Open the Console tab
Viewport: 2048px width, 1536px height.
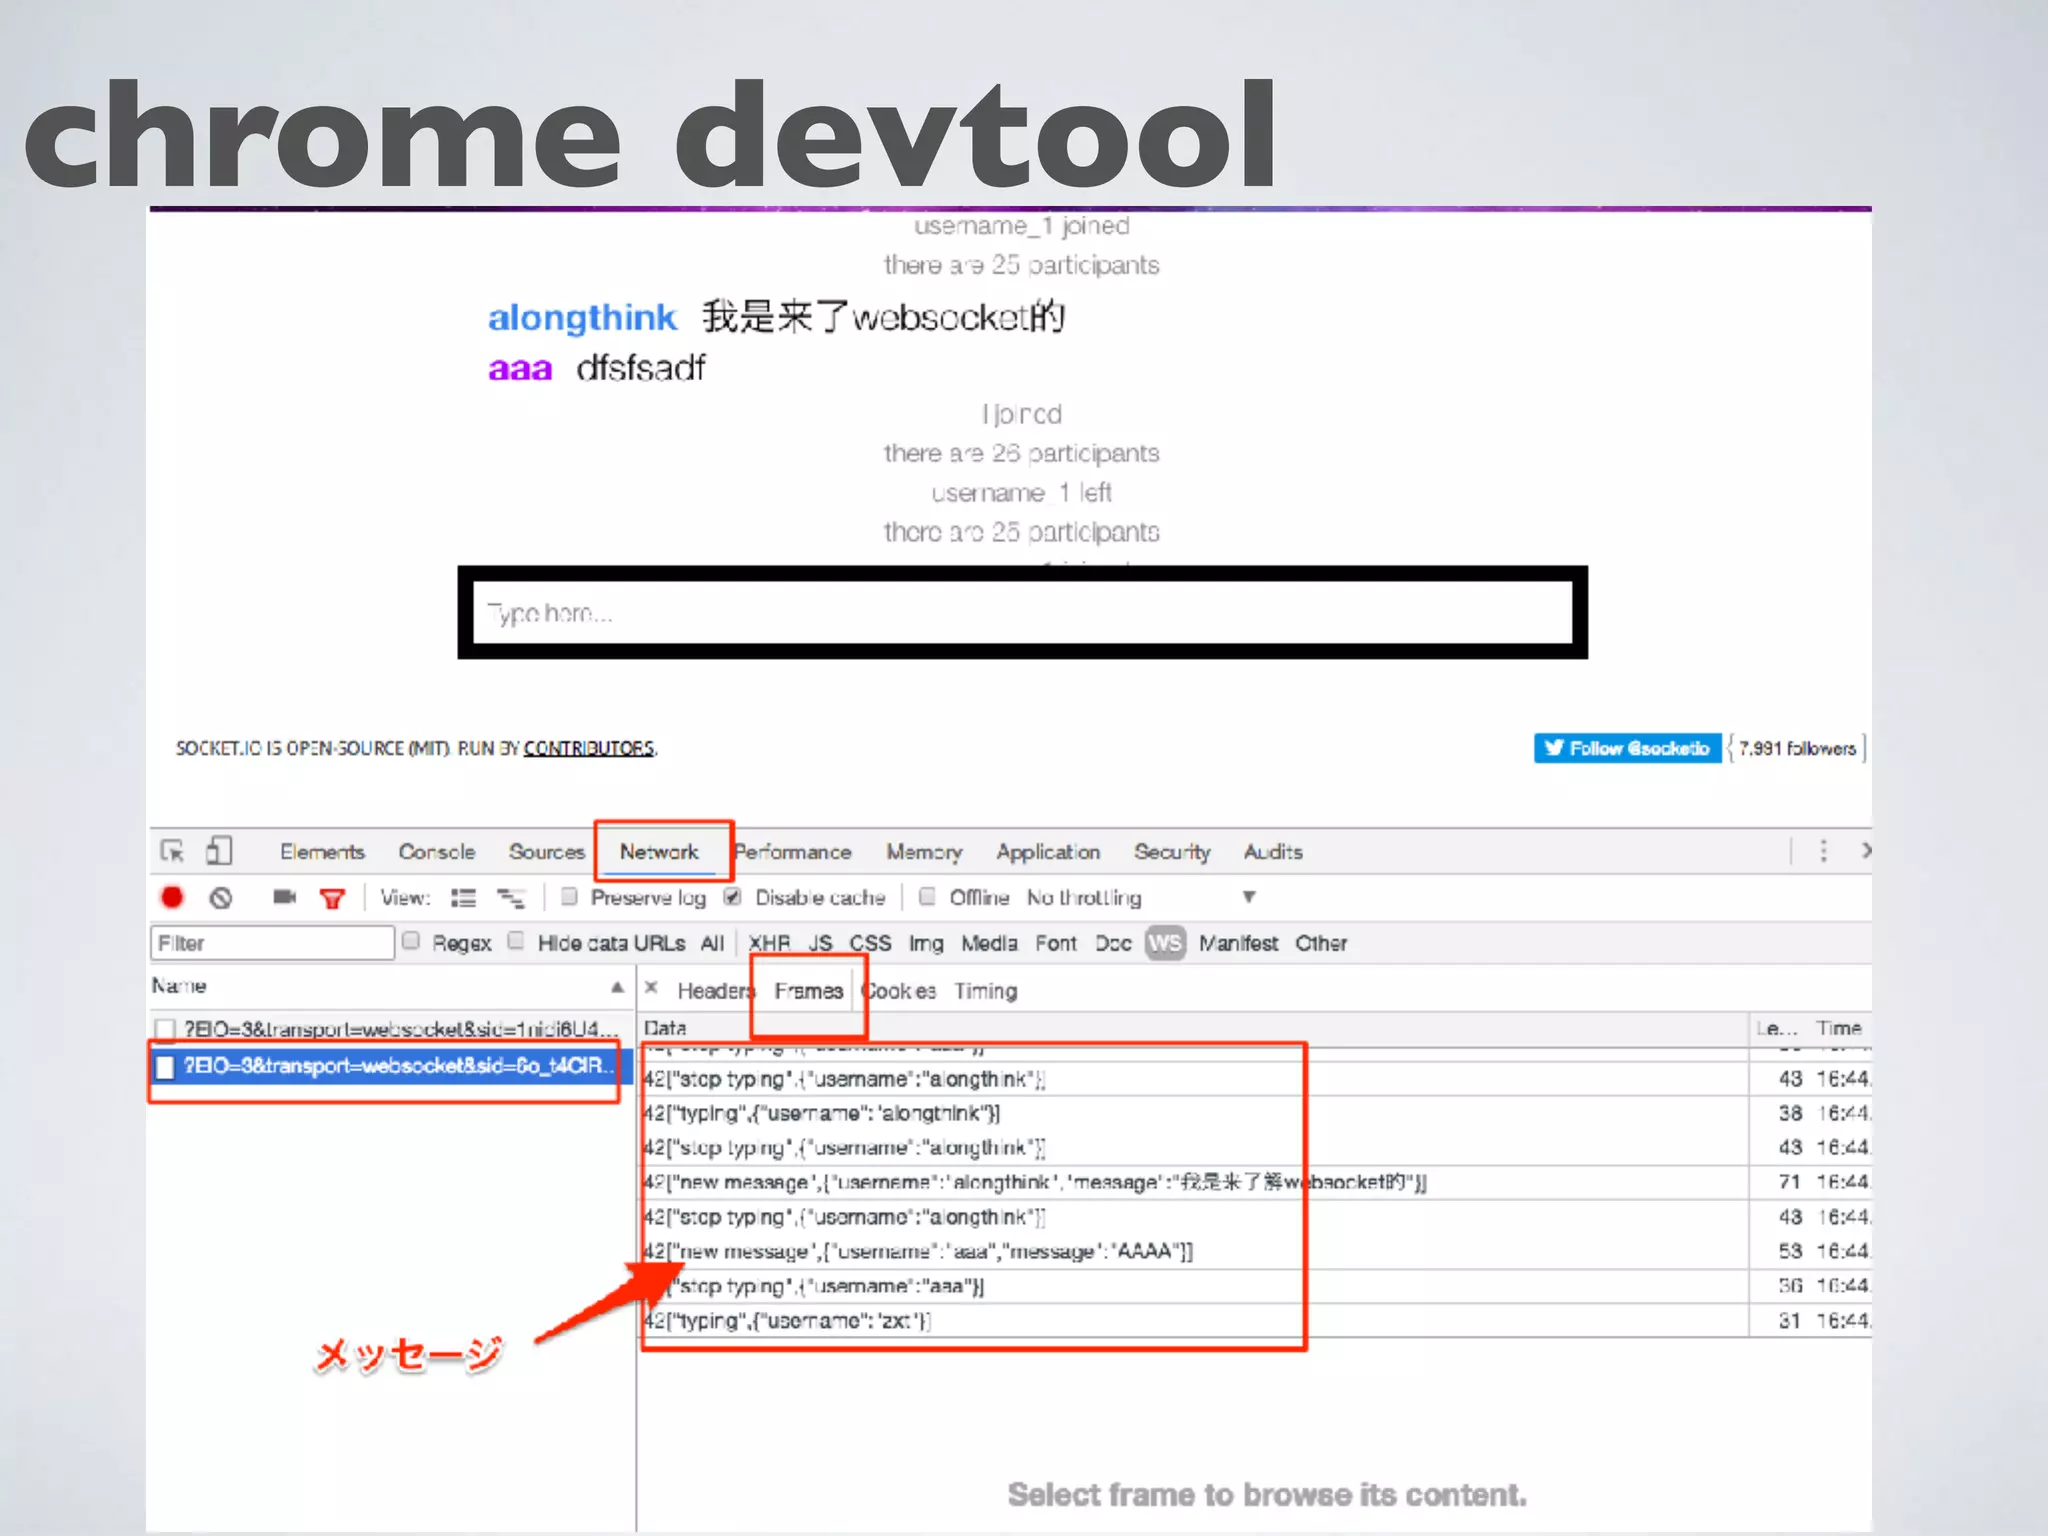437,852
